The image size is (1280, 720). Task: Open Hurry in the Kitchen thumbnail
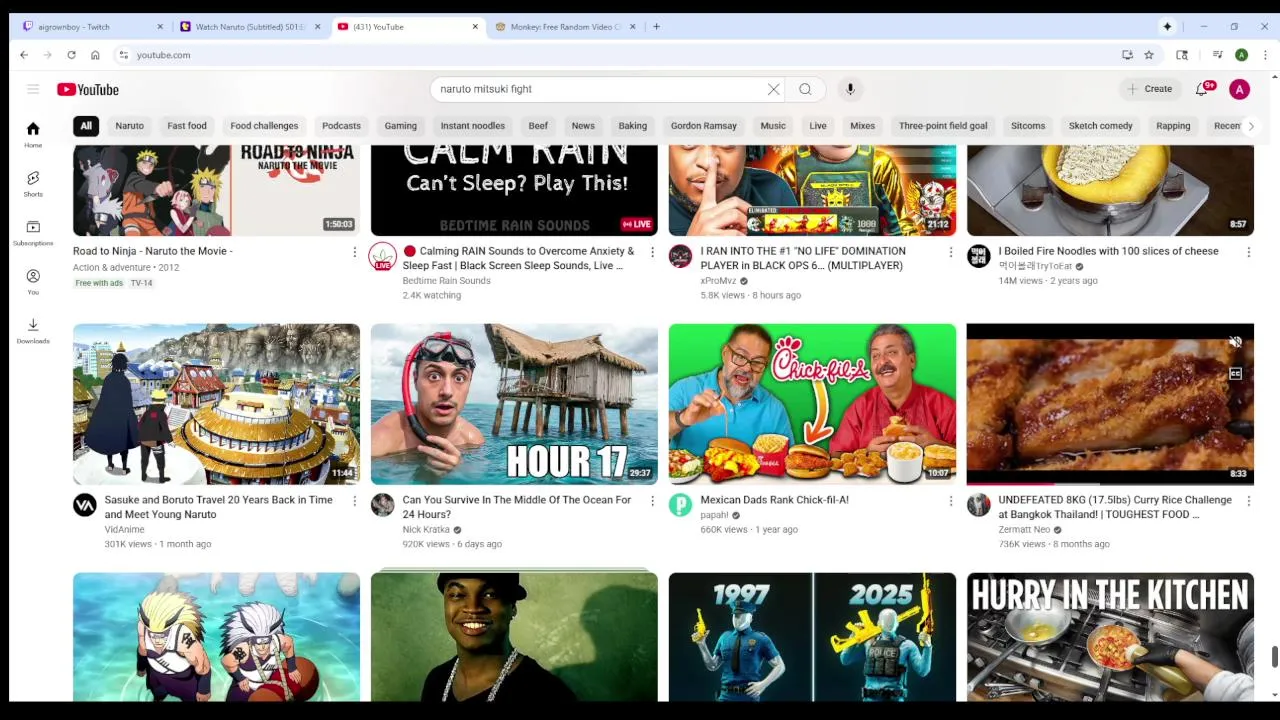coord(1110,637)
